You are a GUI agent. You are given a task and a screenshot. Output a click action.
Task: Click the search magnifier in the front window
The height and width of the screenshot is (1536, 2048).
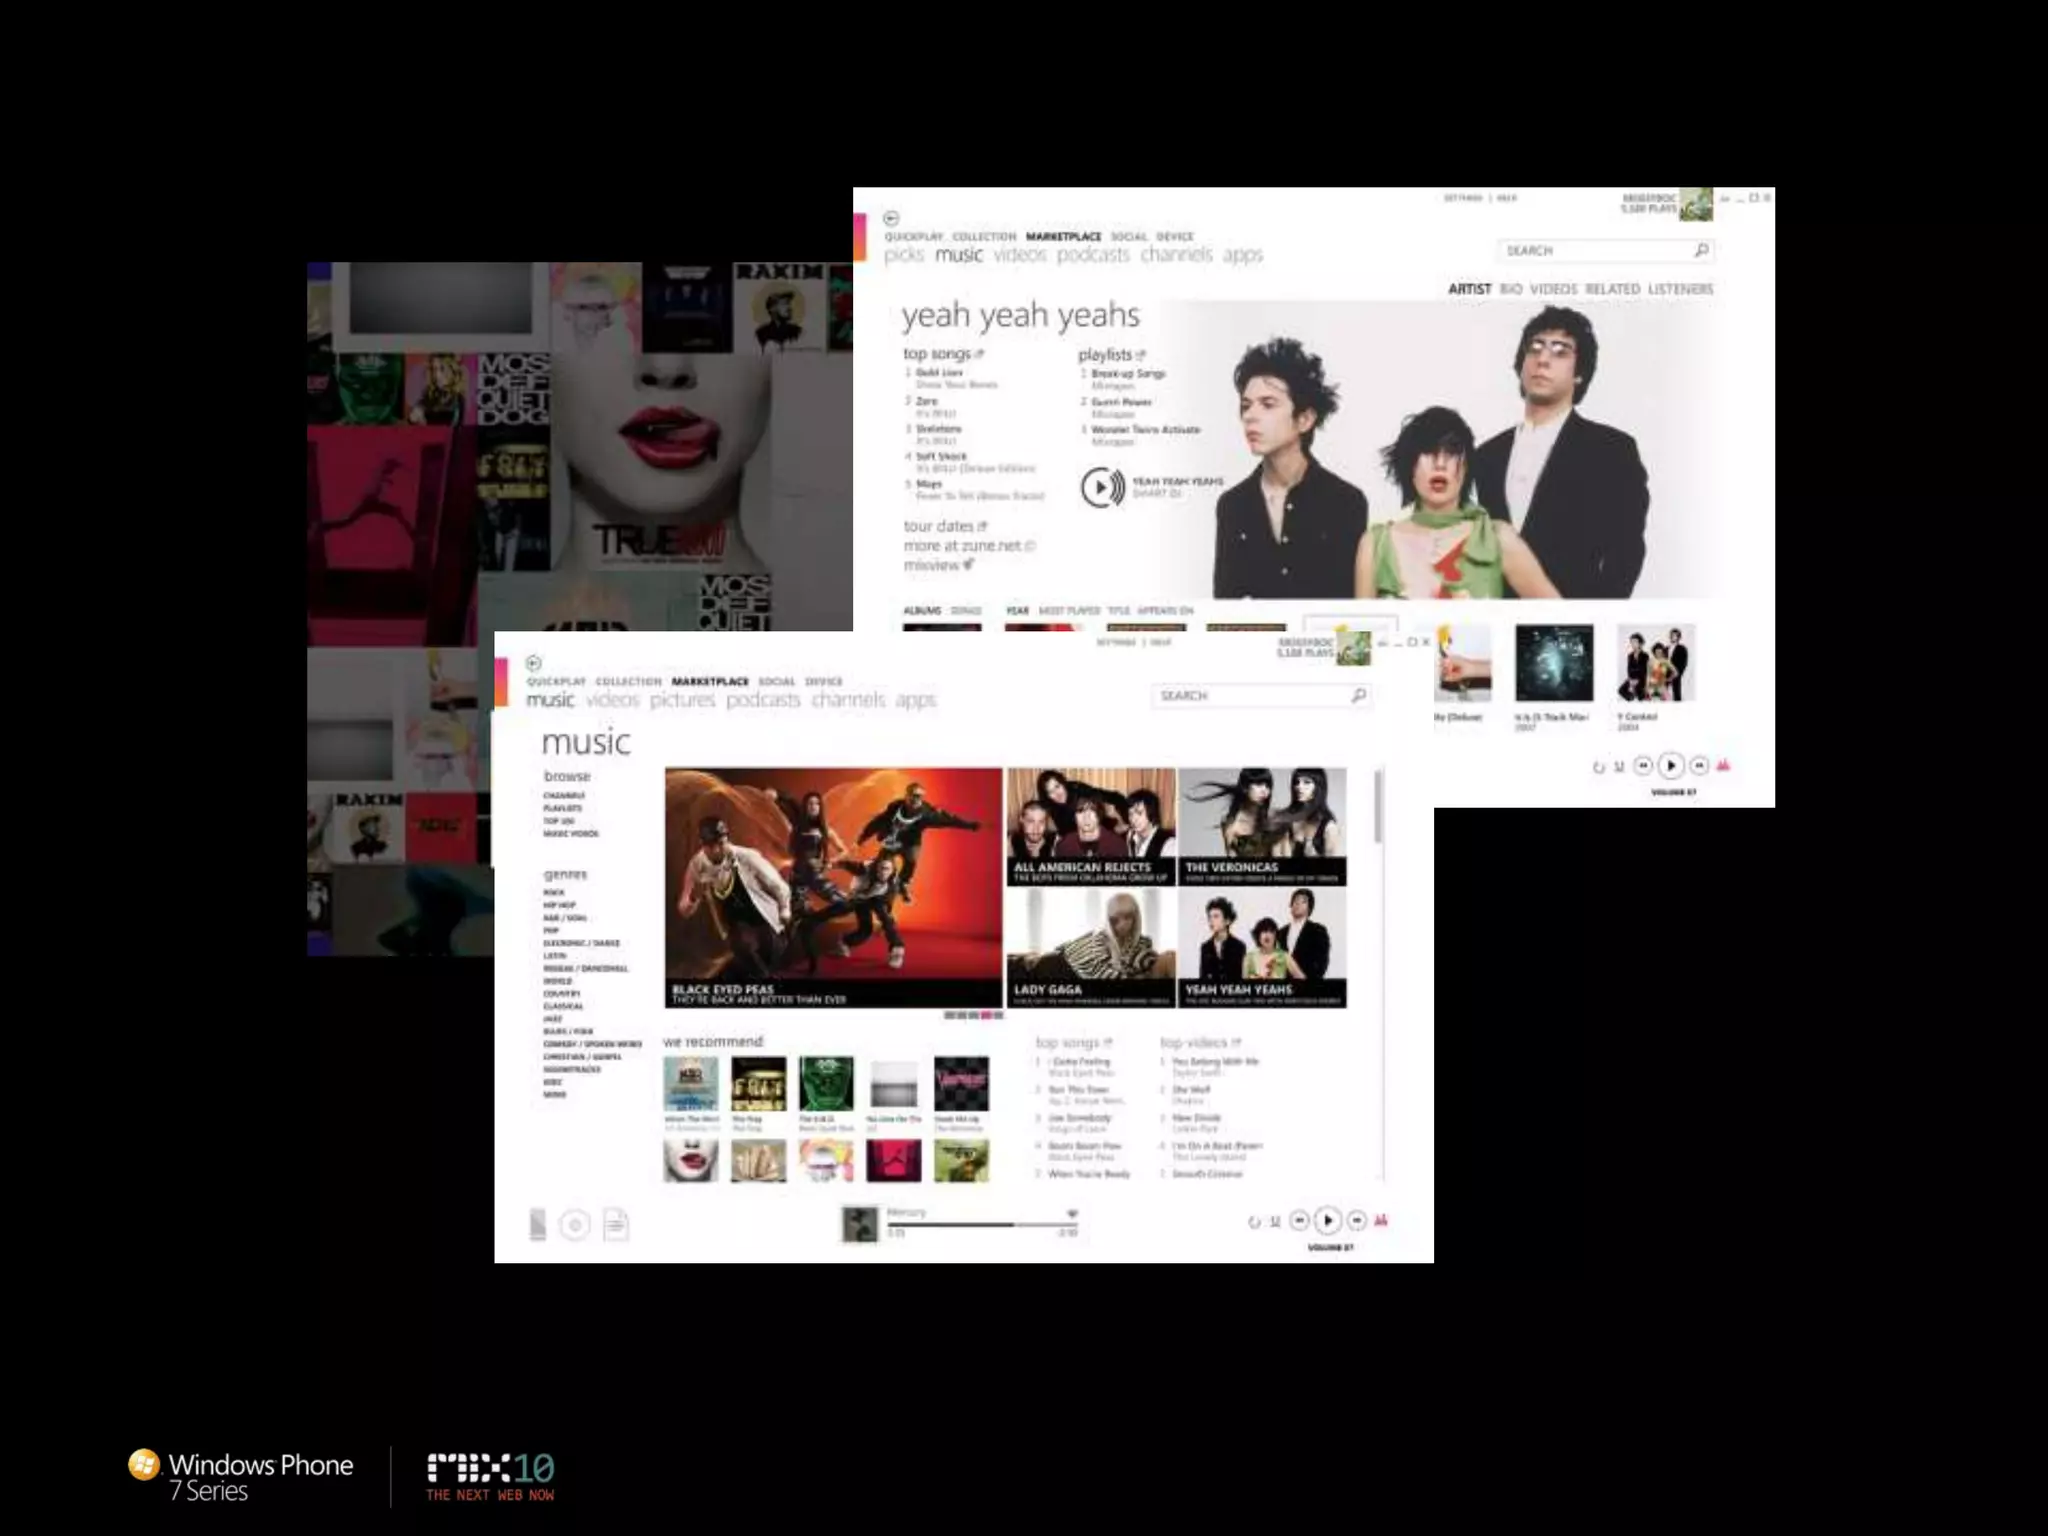(x=1358, y=695)
